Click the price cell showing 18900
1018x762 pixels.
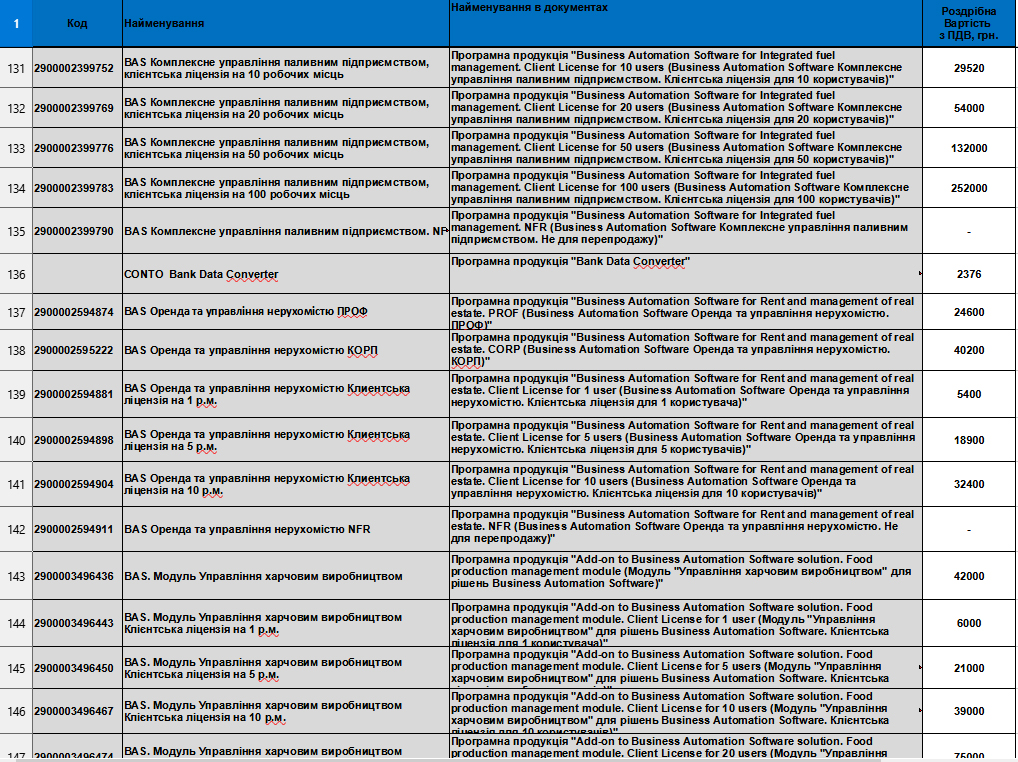(x=968, y=440)
